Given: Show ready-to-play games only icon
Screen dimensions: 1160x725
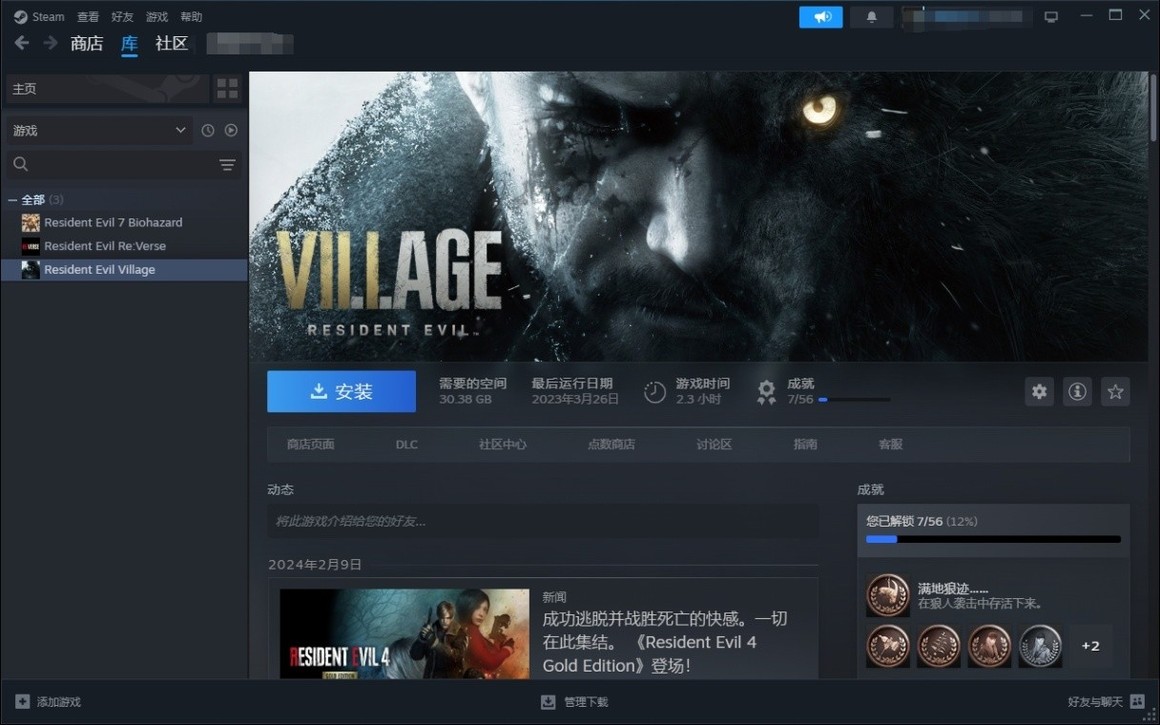Looking at the screenshot, I should [232, 130].
